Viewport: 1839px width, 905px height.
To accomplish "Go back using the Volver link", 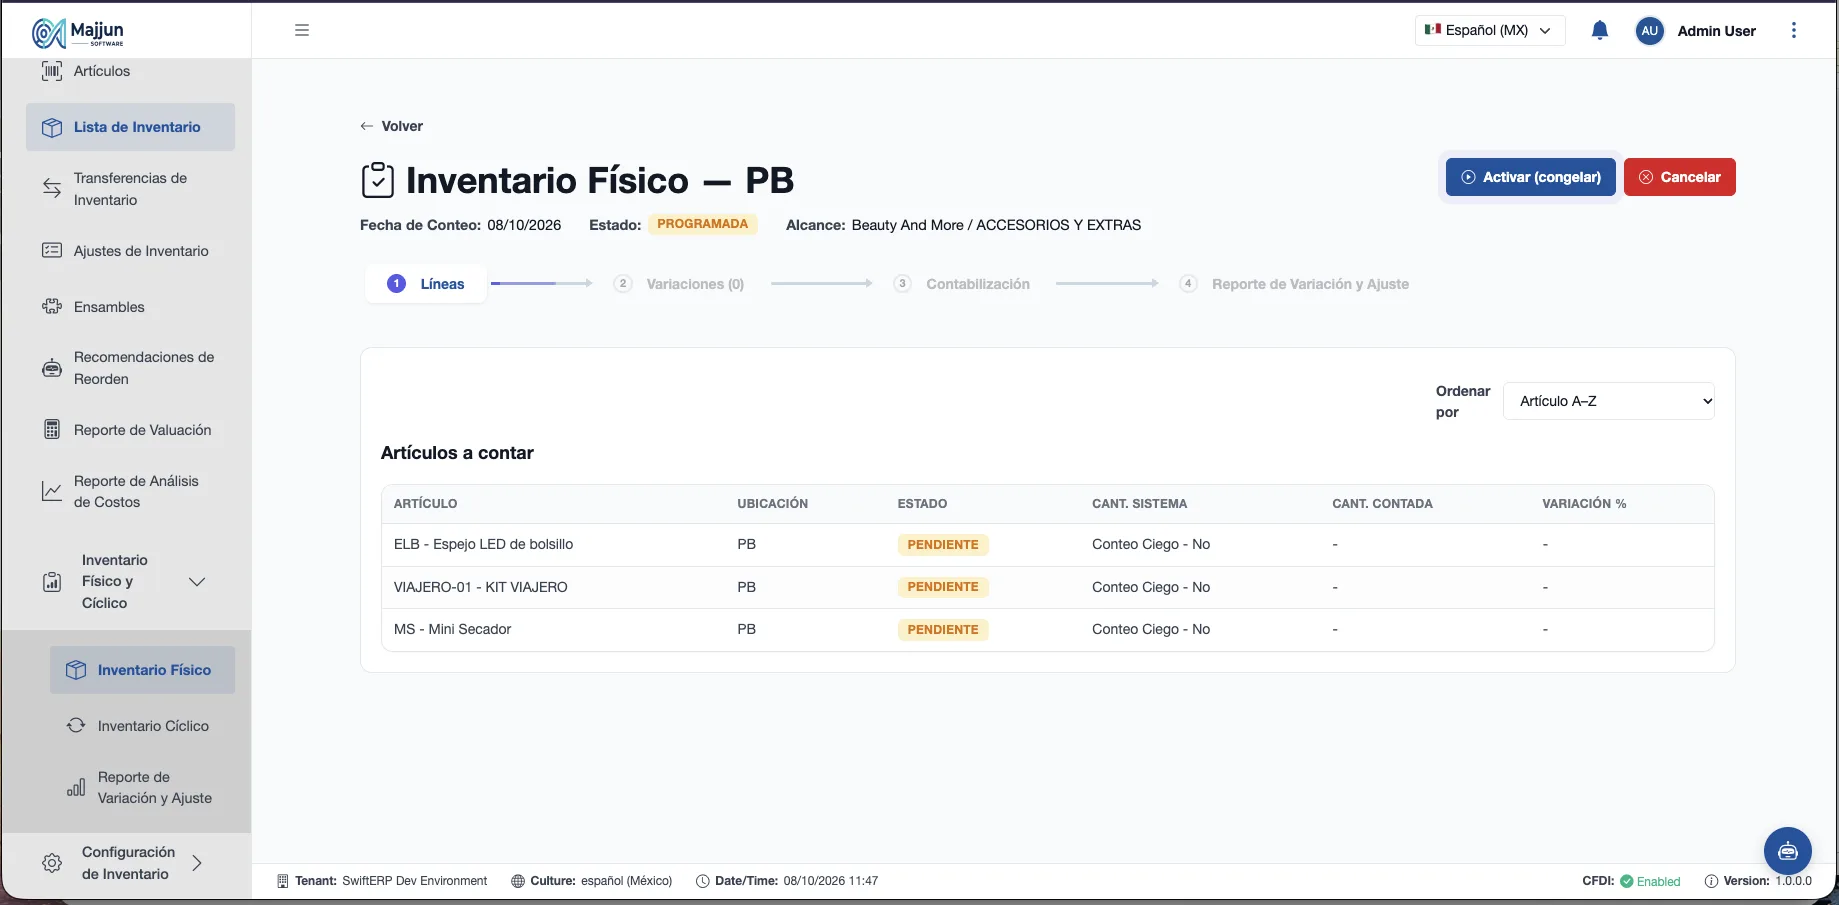I will pyautogui.click(x=391, y=126).
